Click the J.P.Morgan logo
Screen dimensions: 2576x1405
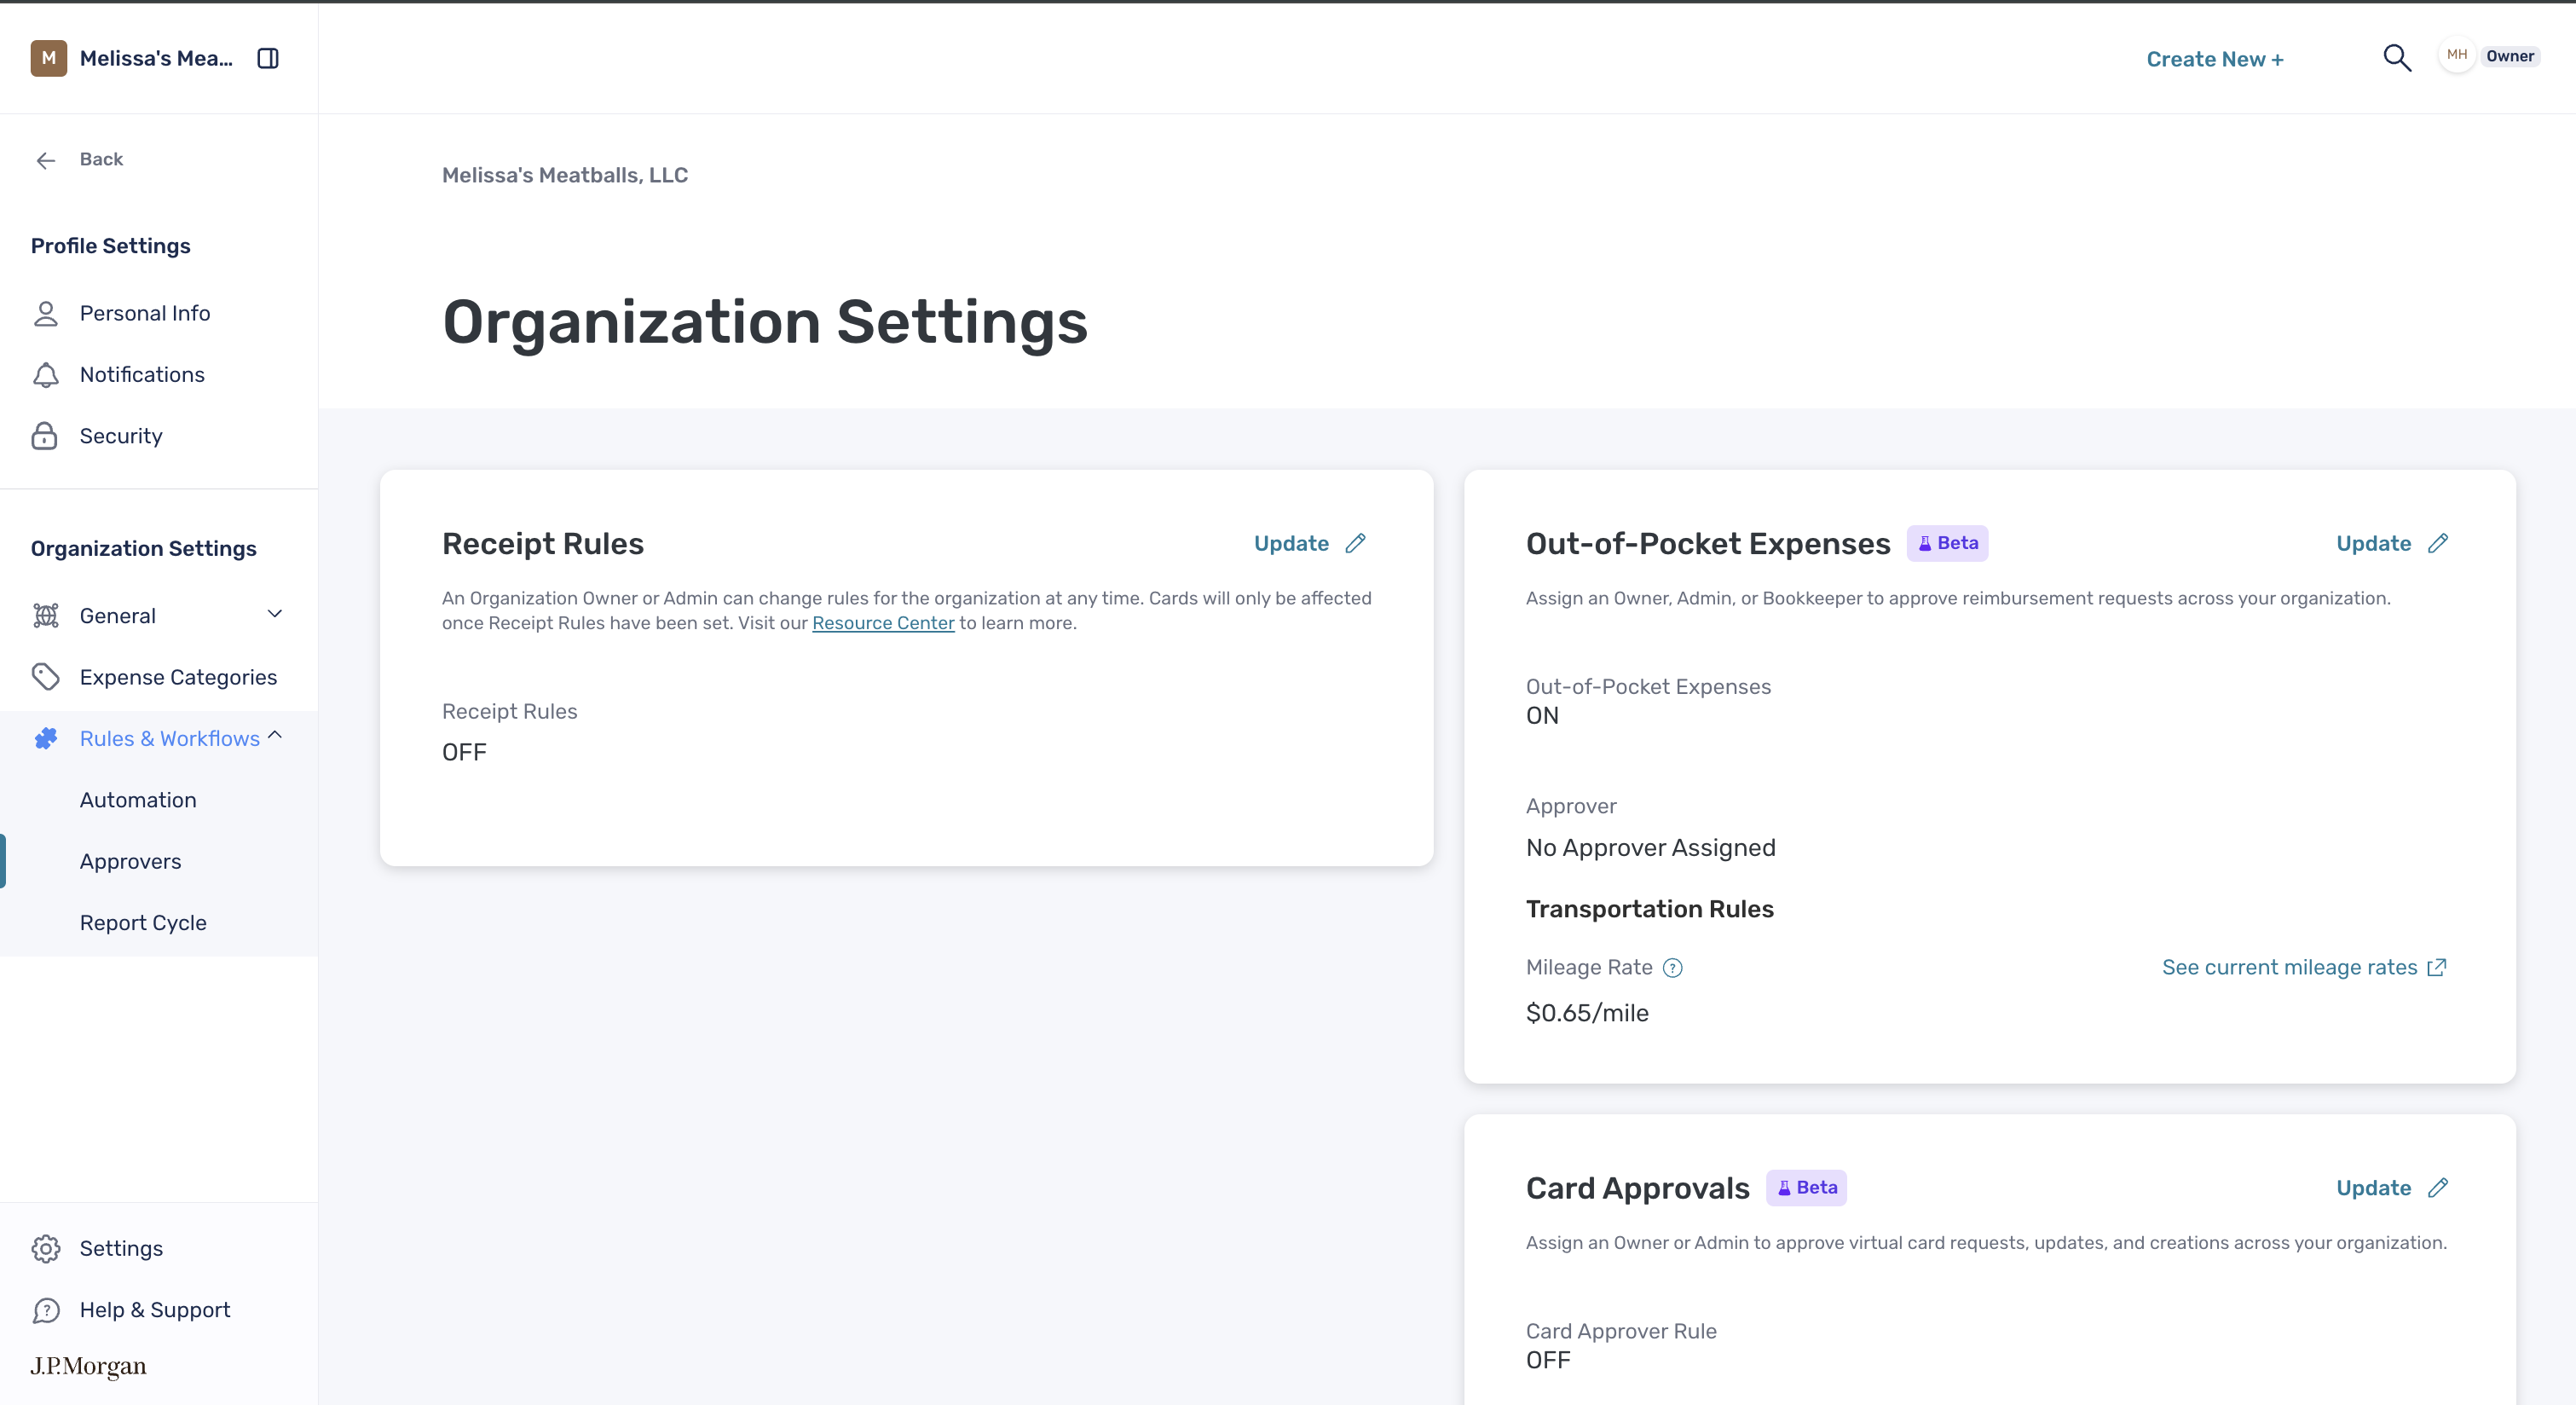pos(88,1366)
